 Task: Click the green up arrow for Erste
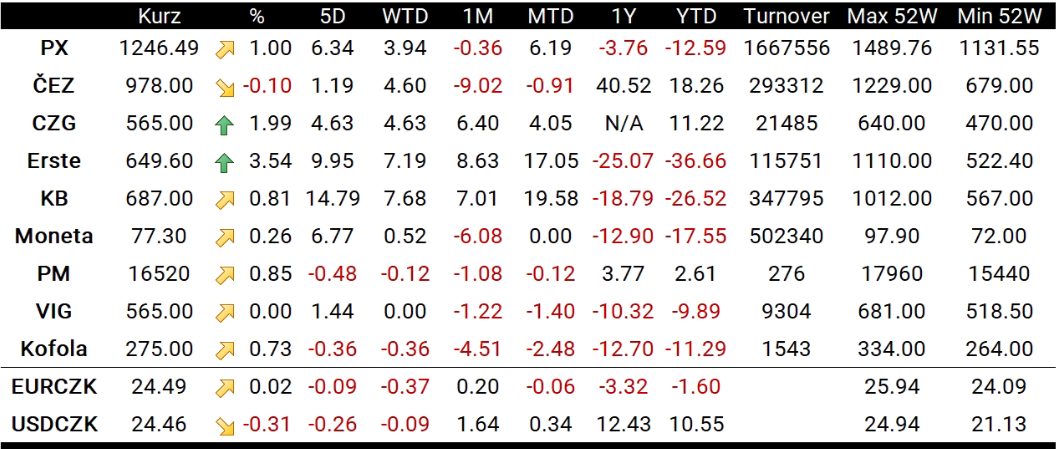point(225,162)
